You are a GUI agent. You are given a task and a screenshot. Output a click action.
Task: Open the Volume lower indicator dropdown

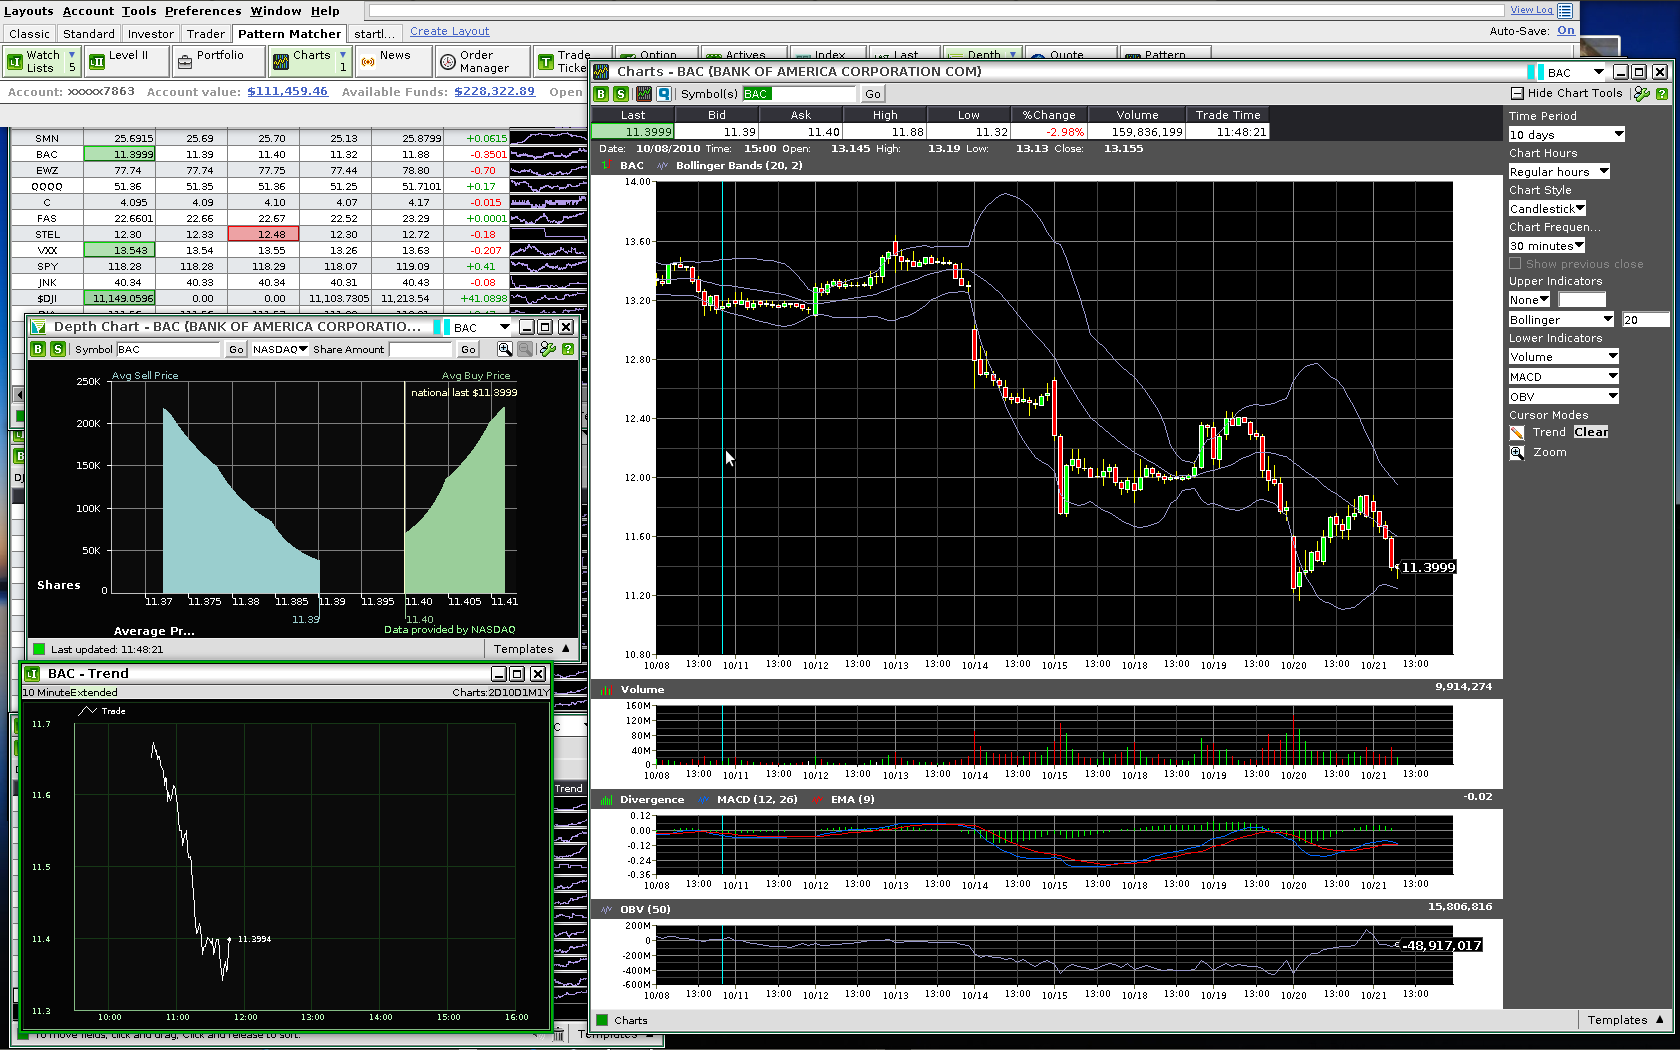pyautogui.click(x=1563, y=356)
